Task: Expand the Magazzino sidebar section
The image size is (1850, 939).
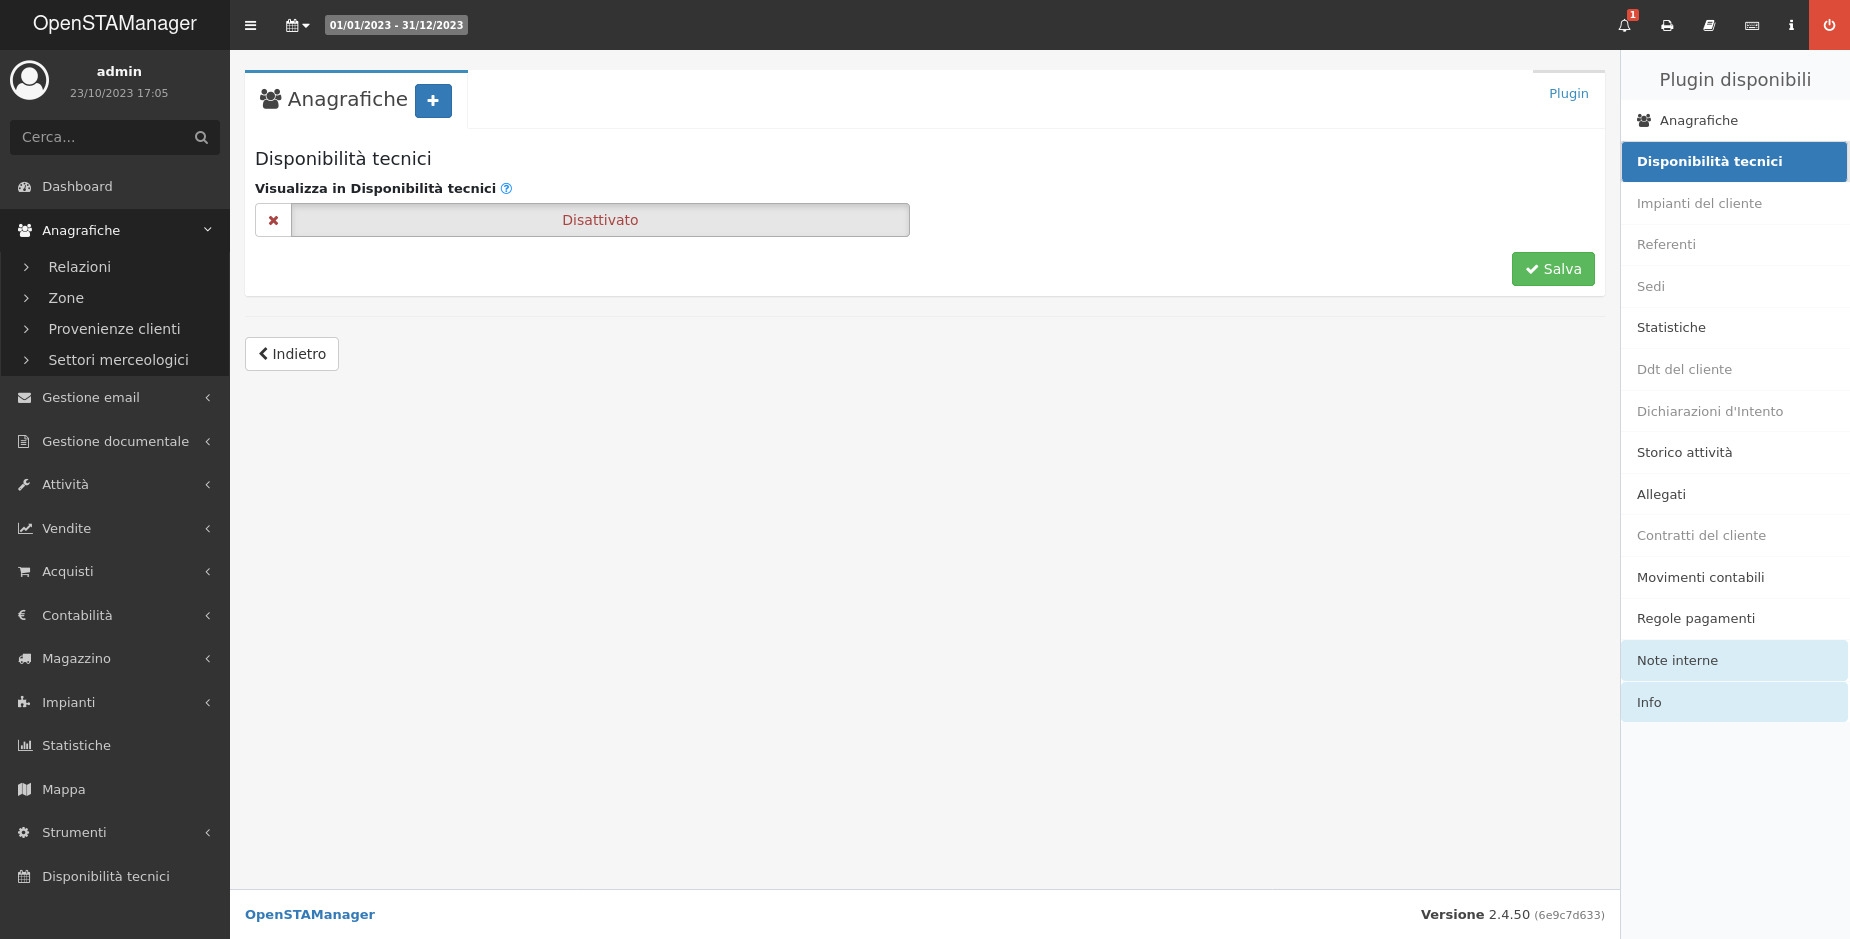Action: 115,658
